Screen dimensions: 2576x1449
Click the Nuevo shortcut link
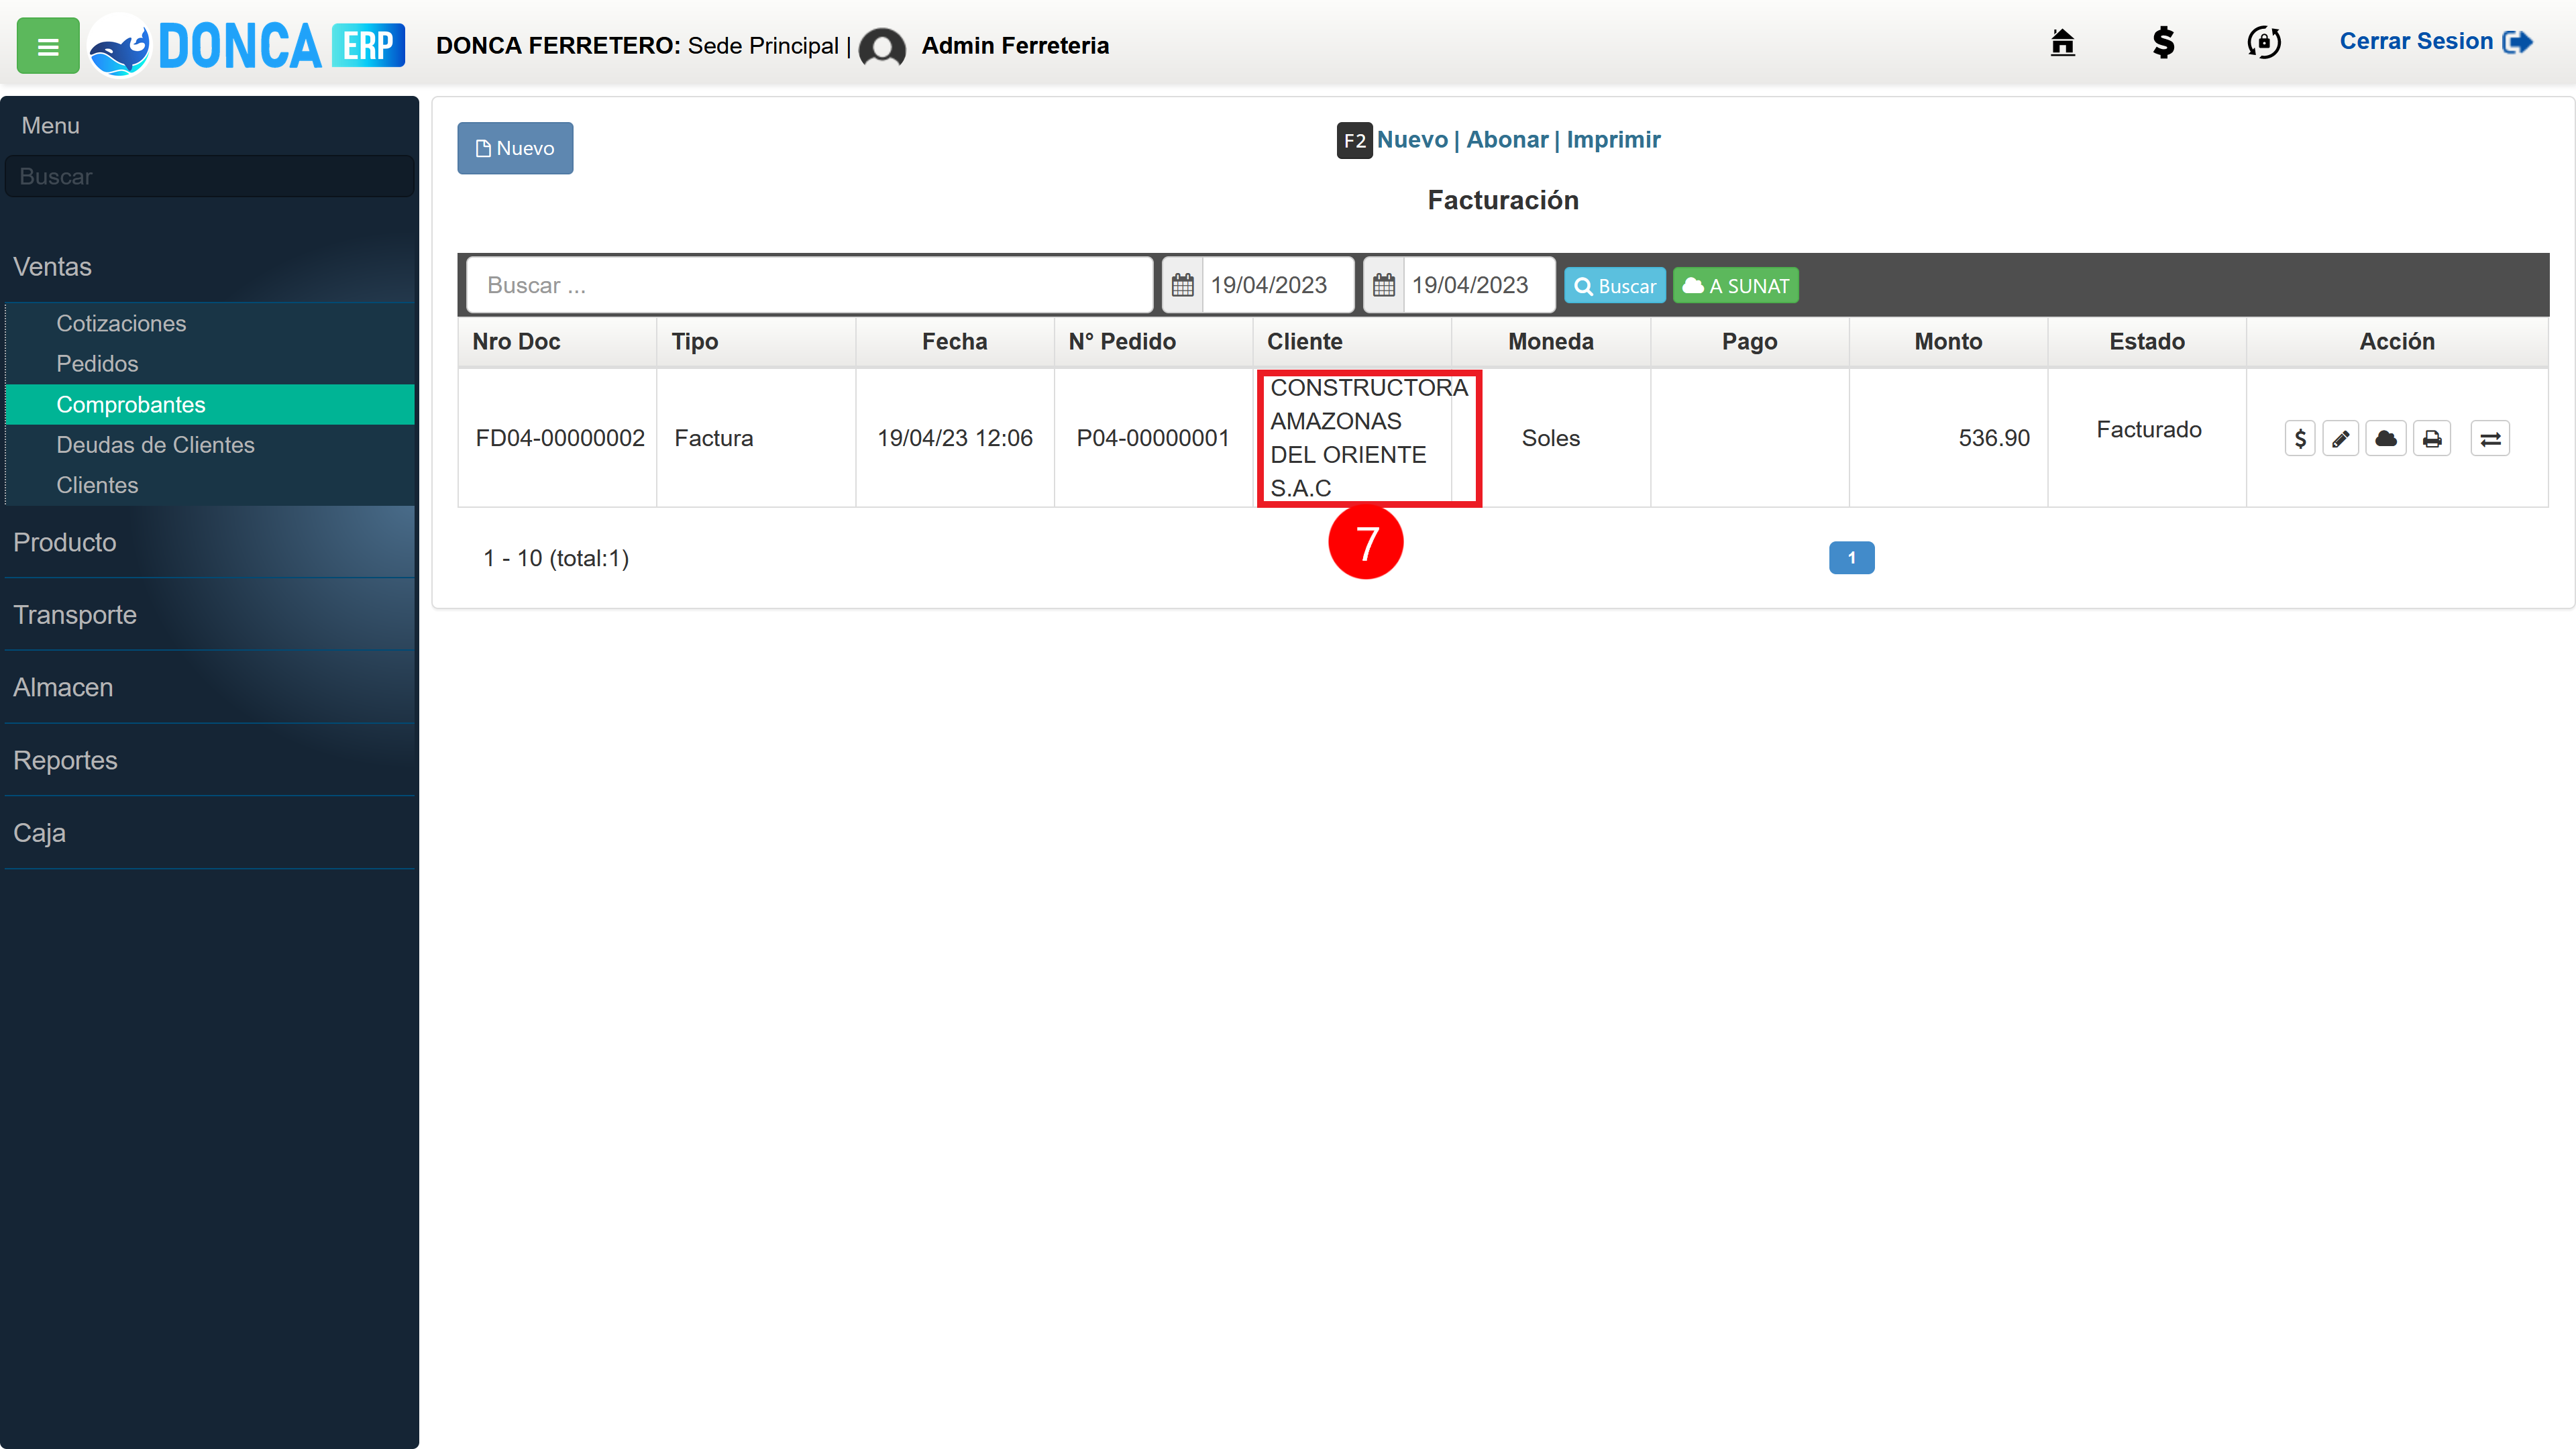tap(1412, 140)
